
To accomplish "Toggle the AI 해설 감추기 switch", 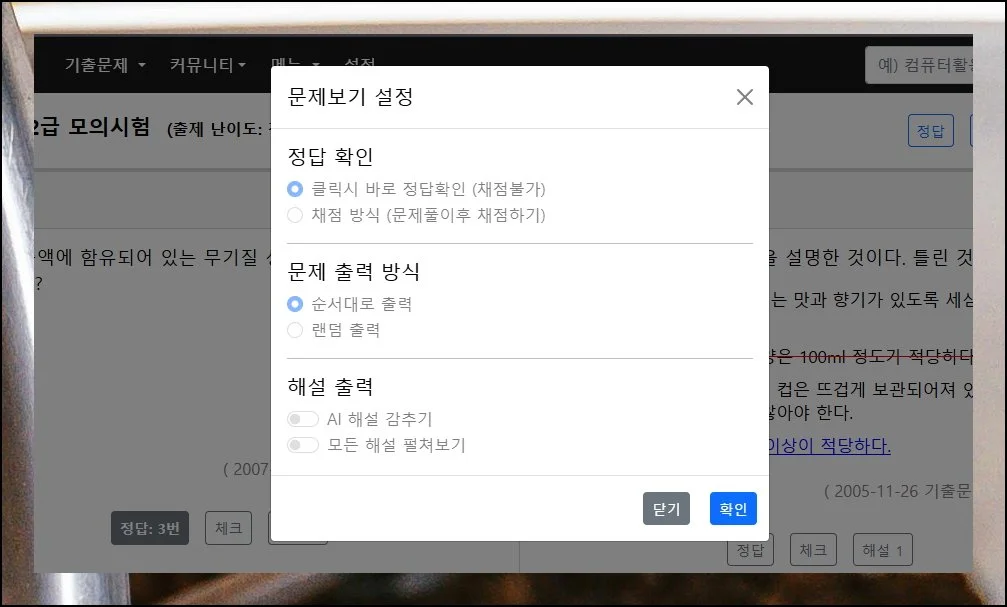I will point(303,419).
